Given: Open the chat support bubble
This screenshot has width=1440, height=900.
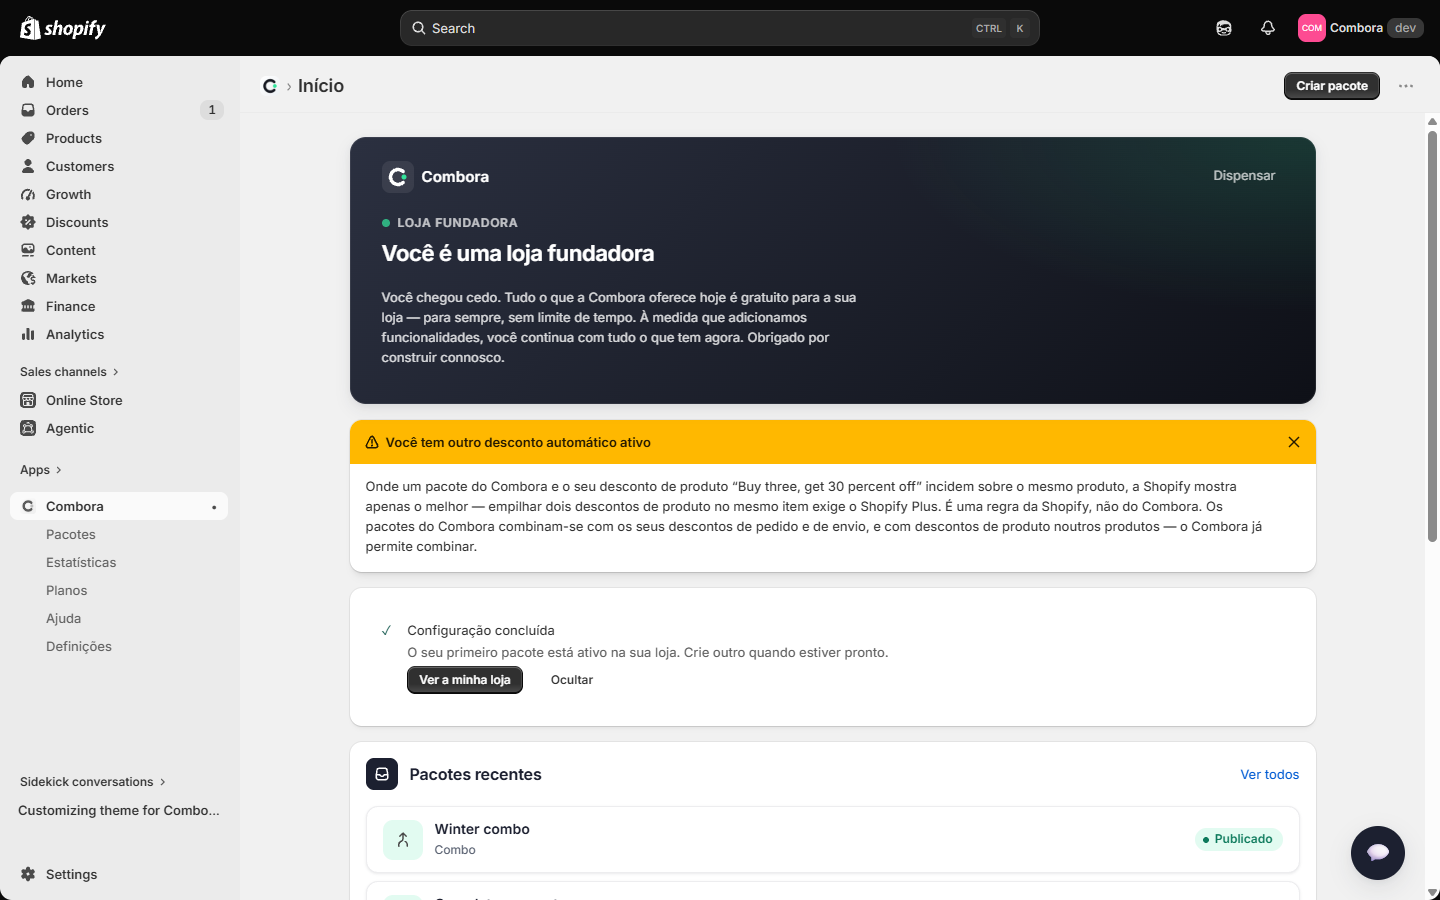Looking at the screenshot, I should 1378,853.
